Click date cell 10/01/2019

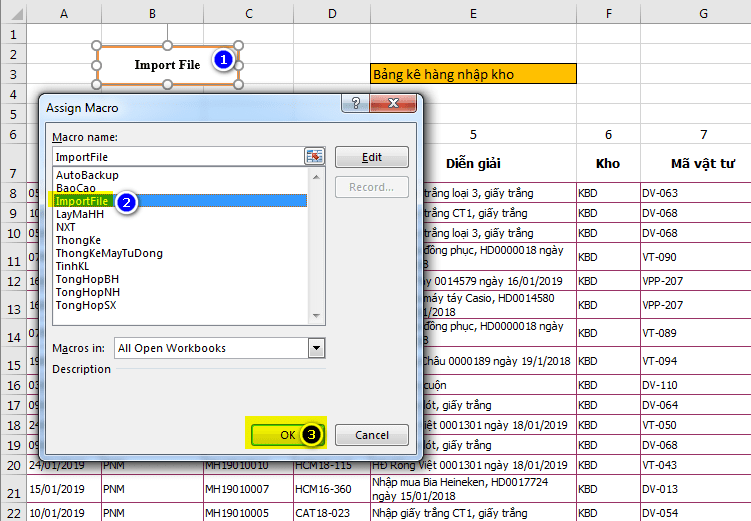(64, 513)
